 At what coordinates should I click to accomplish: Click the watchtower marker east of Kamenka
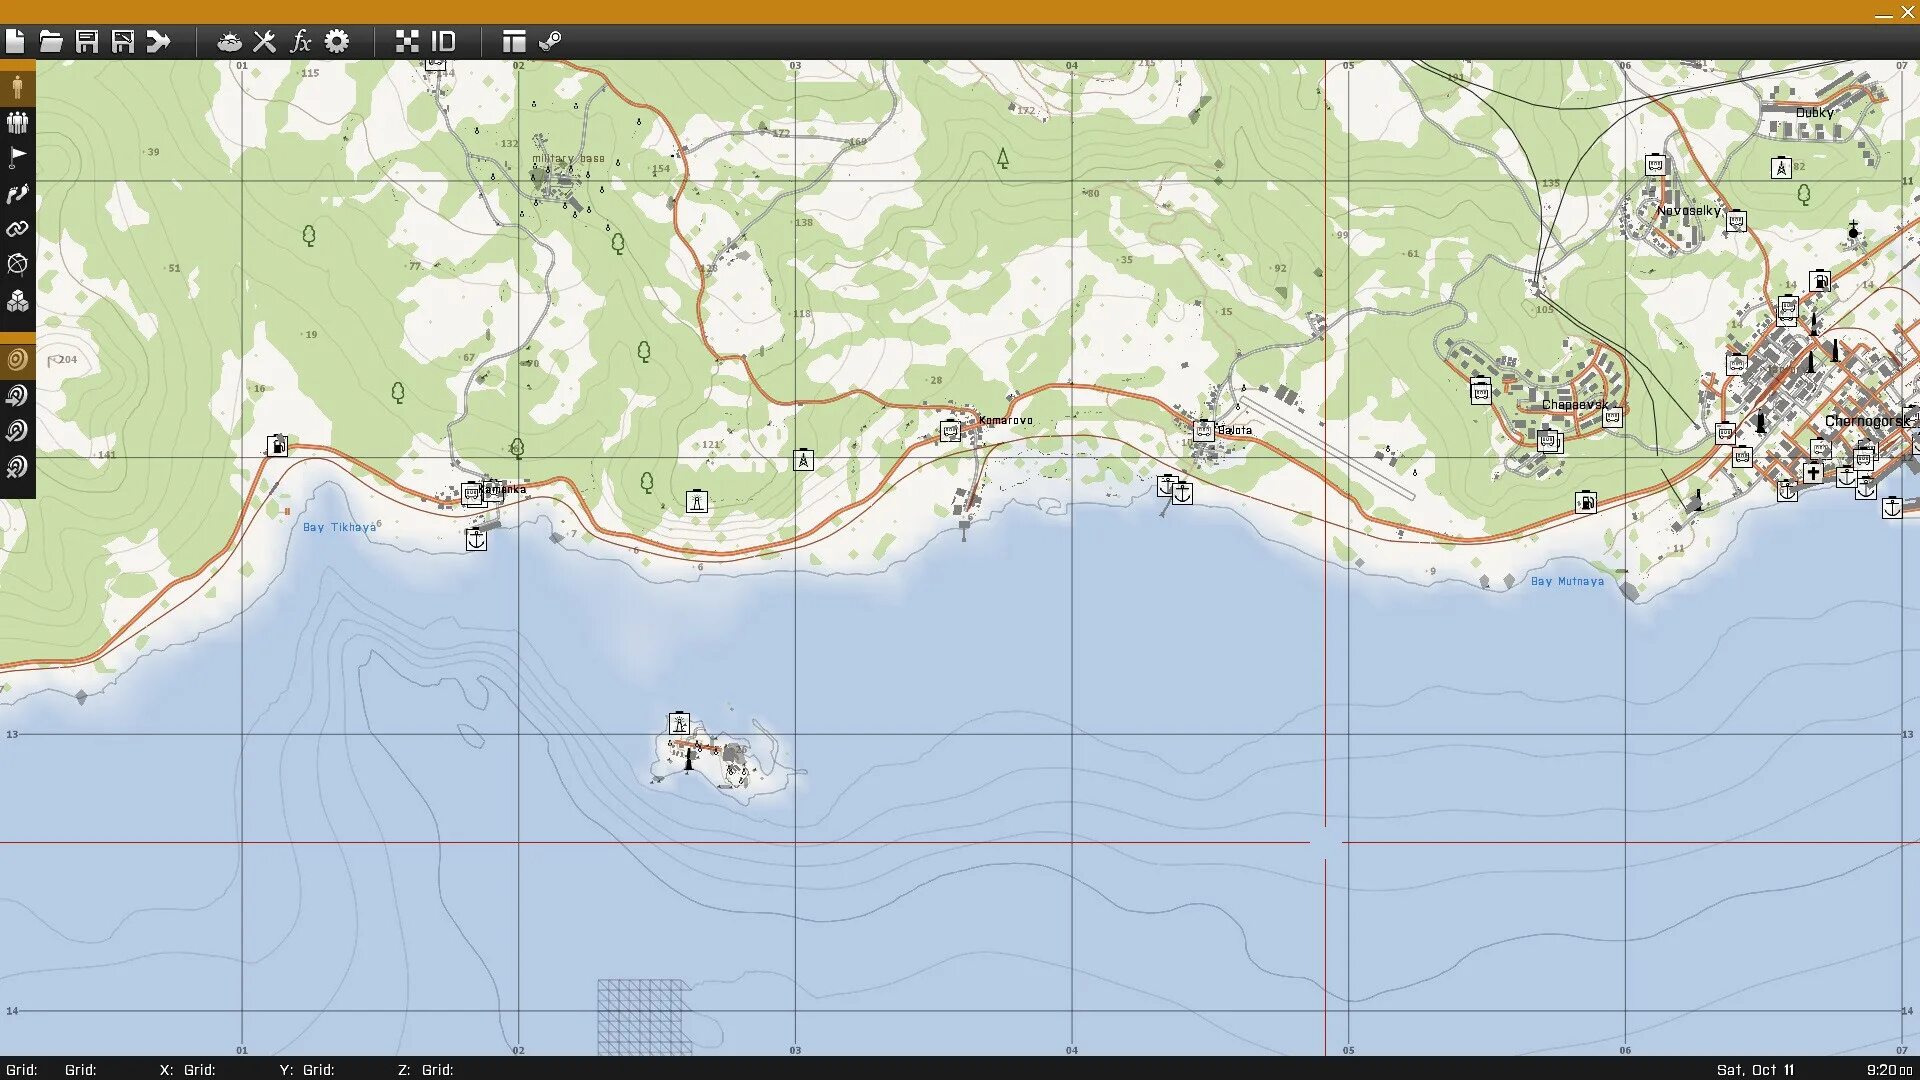697,502
